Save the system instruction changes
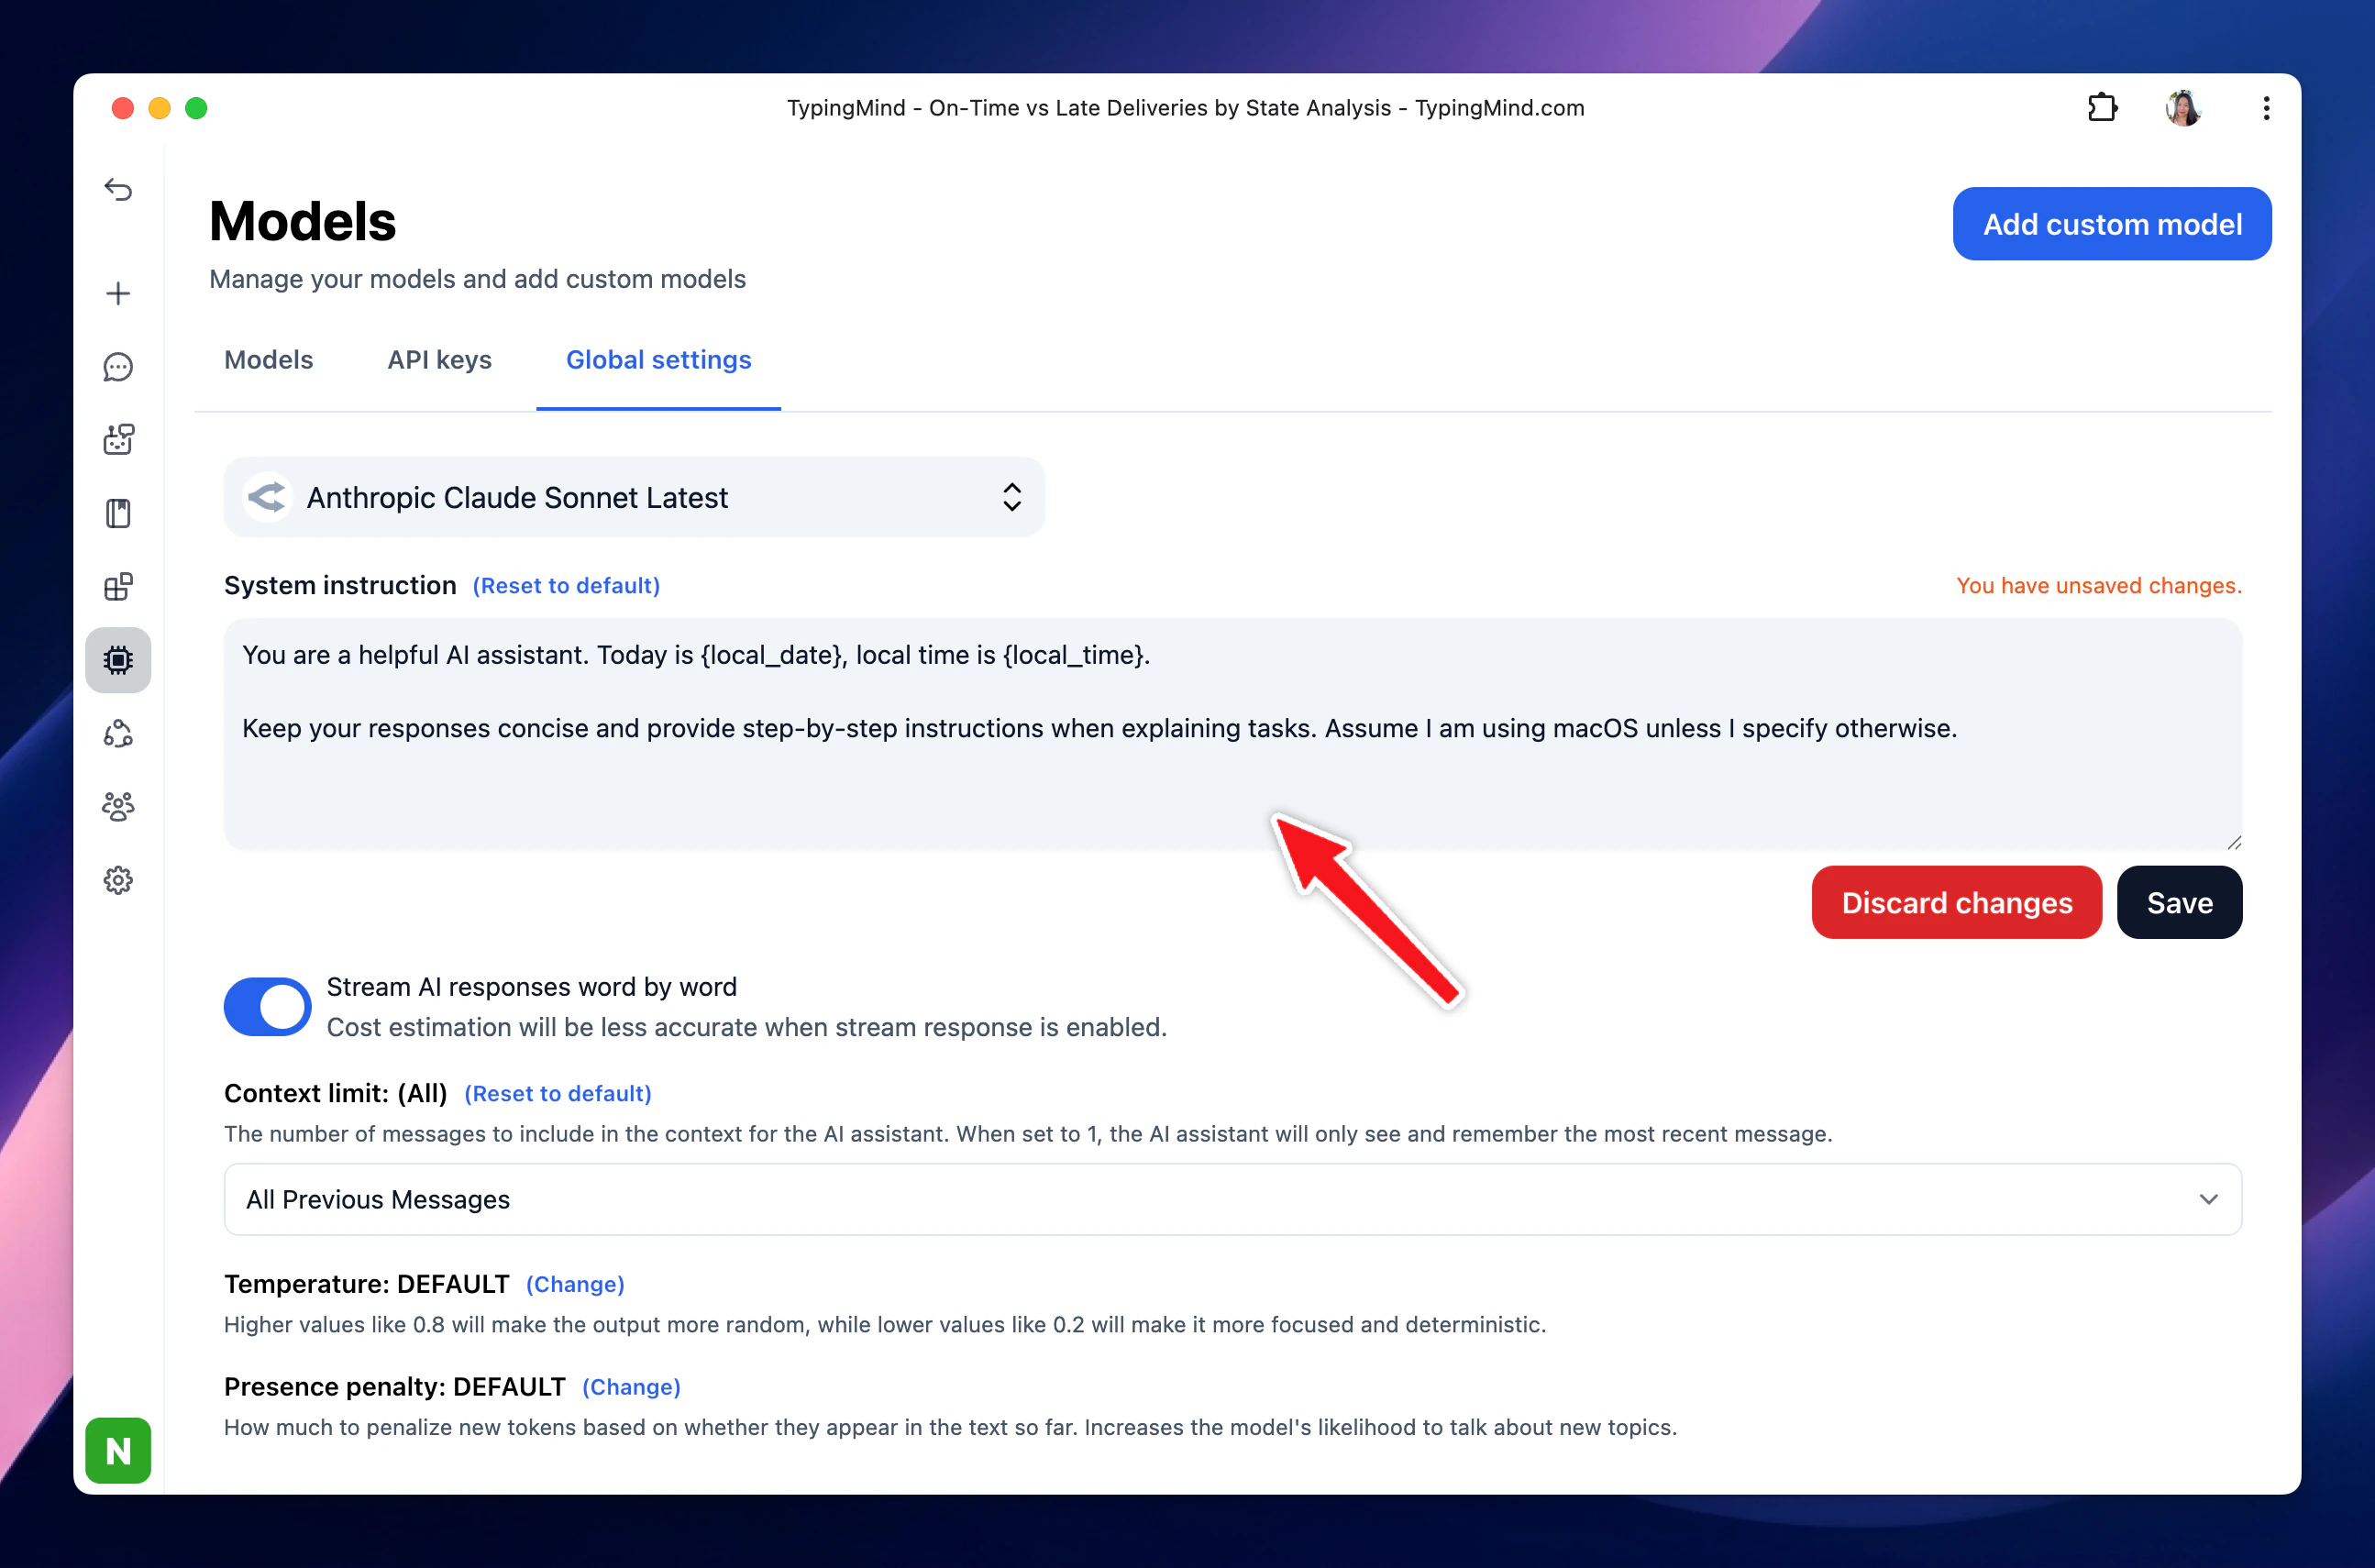The width and height of the screenshot is (2375, 1568). click(2179, 902)
